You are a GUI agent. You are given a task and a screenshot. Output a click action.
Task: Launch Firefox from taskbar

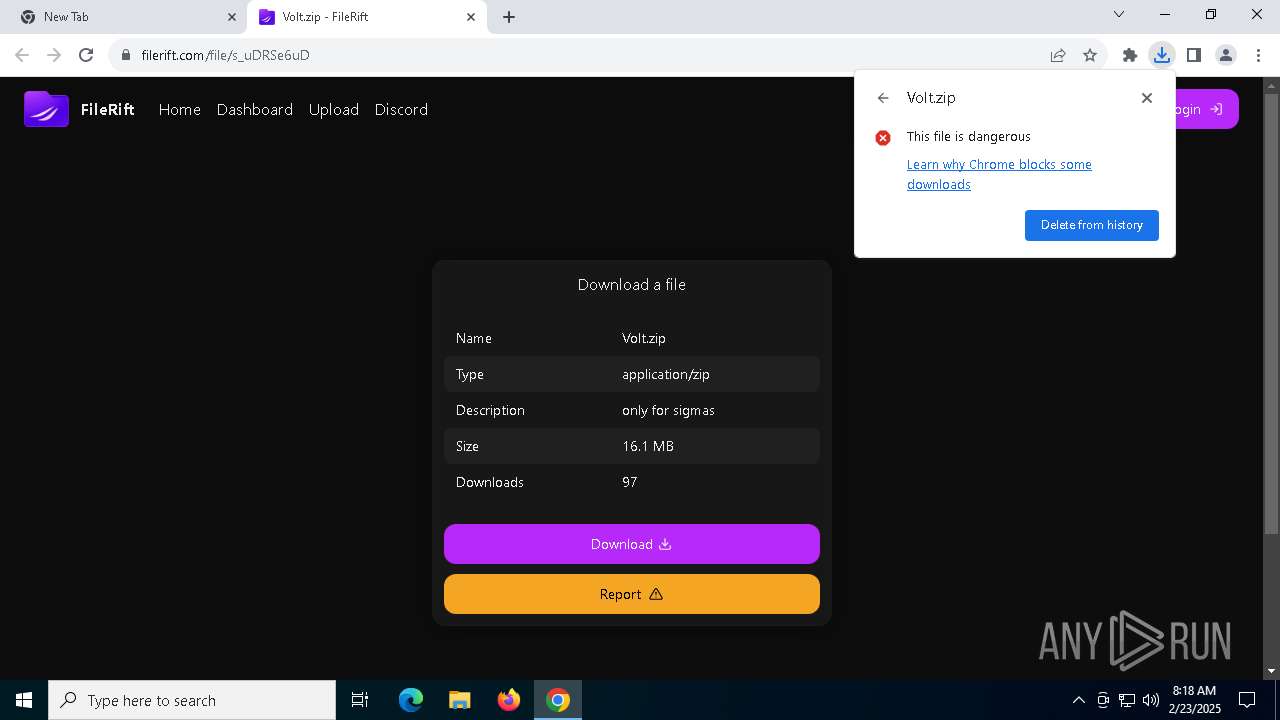509,700
